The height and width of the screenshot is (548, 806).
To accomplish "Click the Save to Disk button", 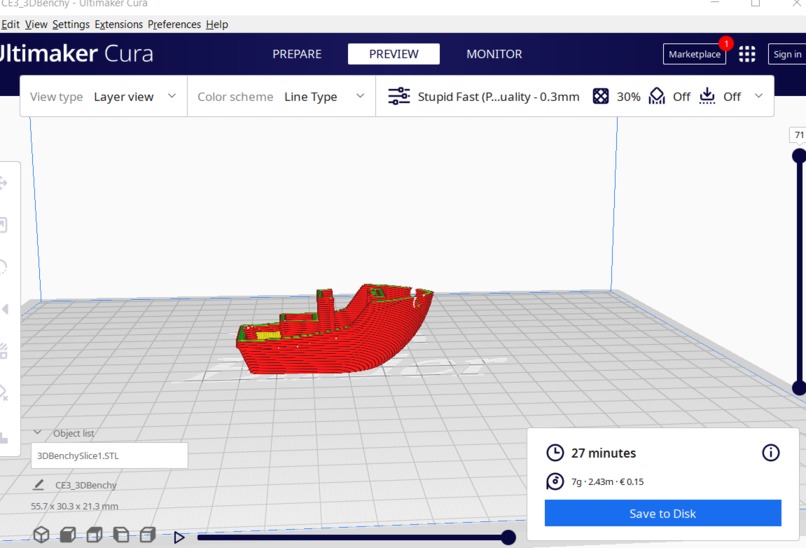I will point(663,513).
